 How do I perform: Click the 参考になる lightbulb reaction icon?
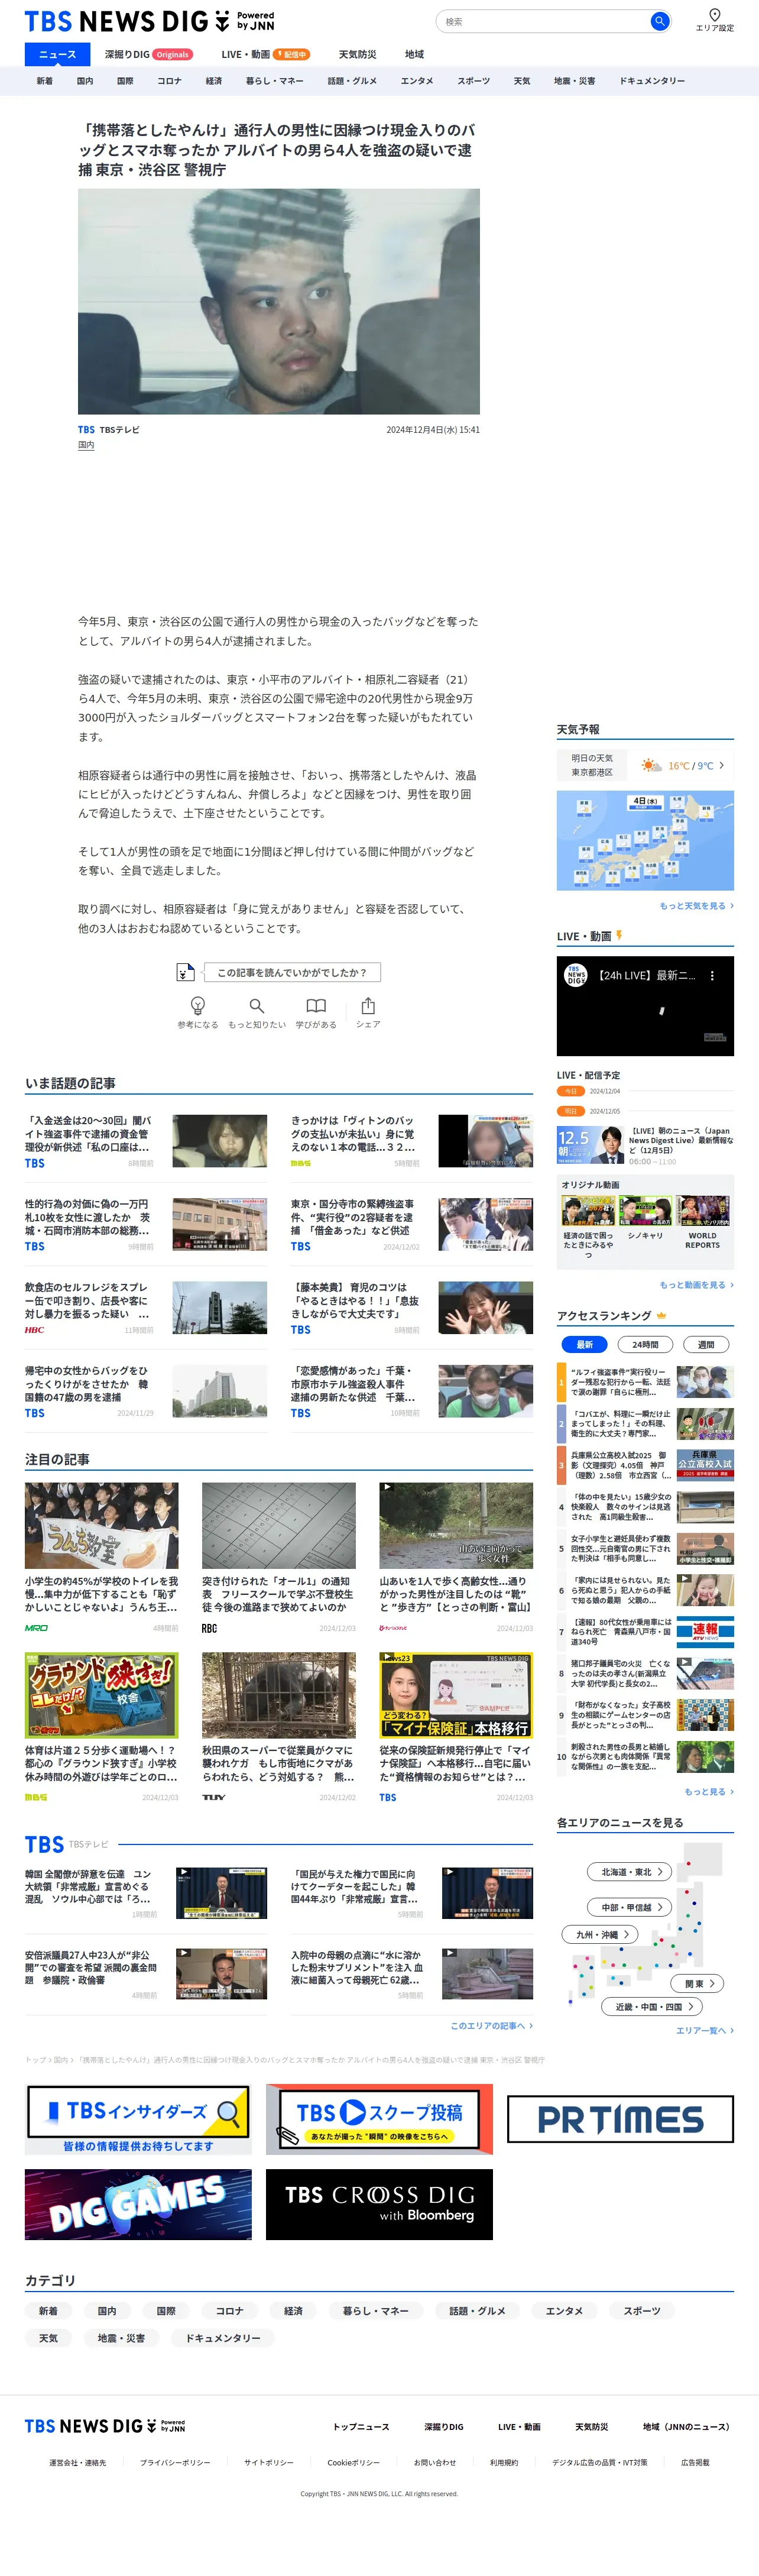198,1005
